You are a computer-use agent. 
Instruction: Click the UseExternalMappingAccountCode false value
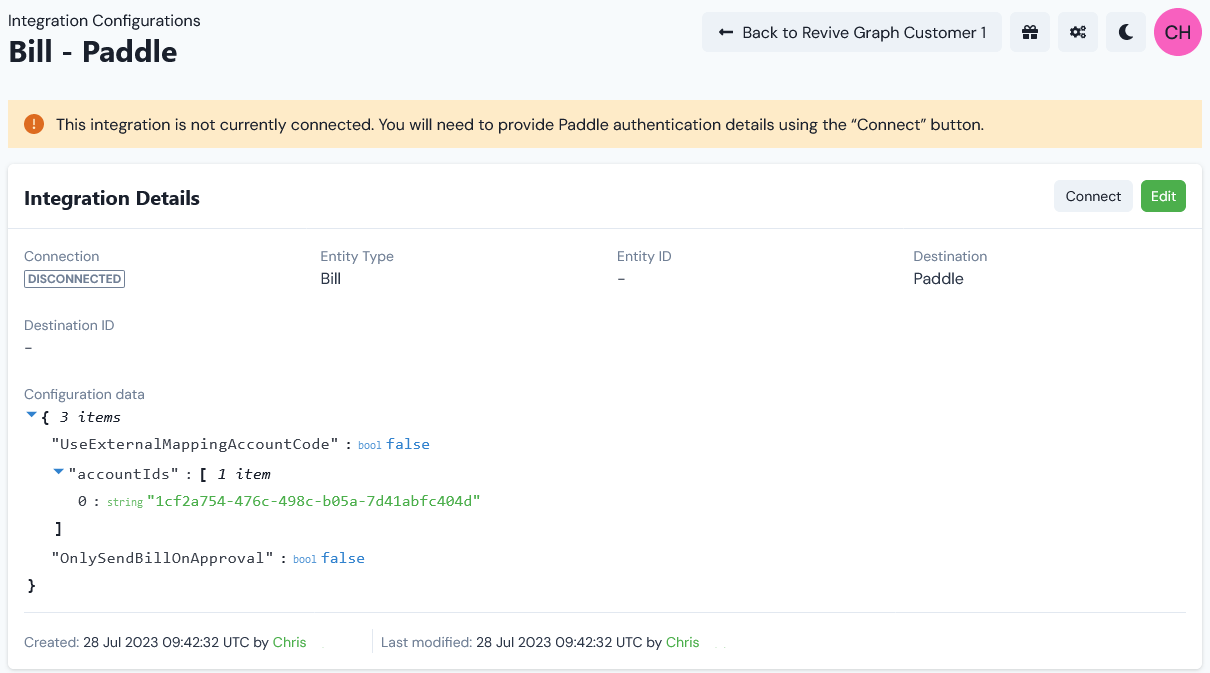(x=408, y=444)
